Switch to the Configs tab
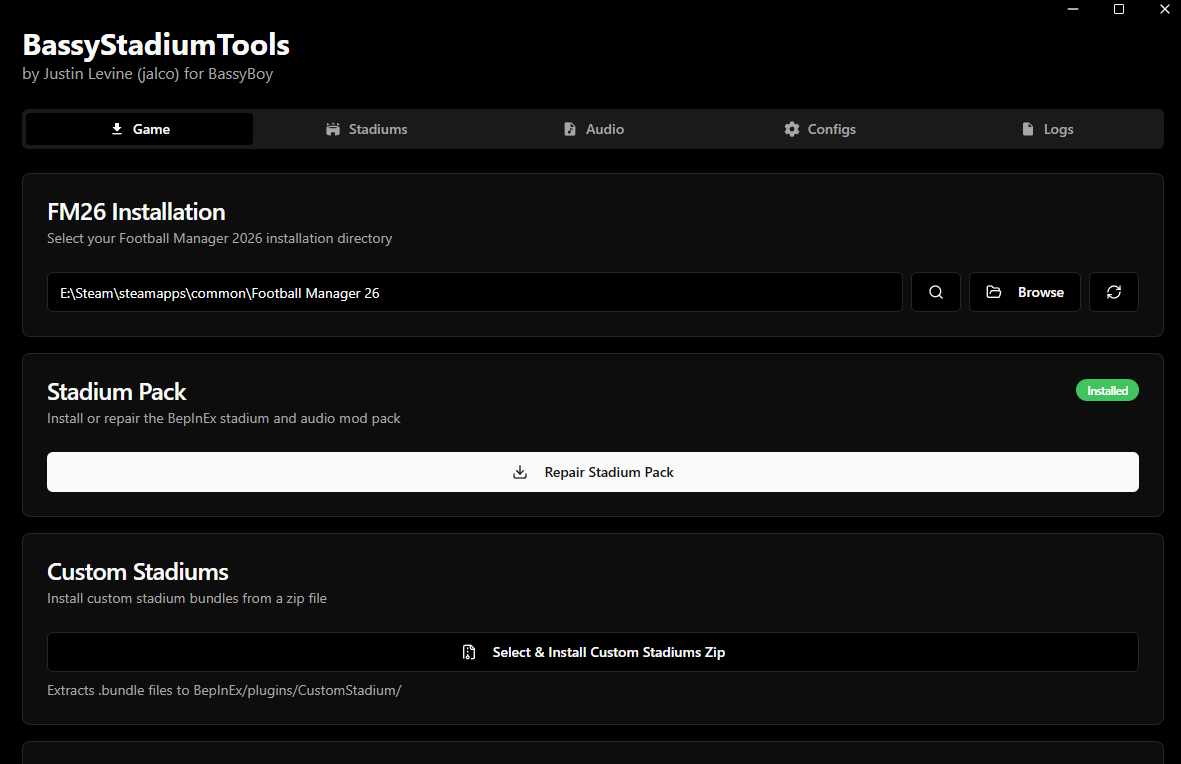 click(x=819, y=129)
